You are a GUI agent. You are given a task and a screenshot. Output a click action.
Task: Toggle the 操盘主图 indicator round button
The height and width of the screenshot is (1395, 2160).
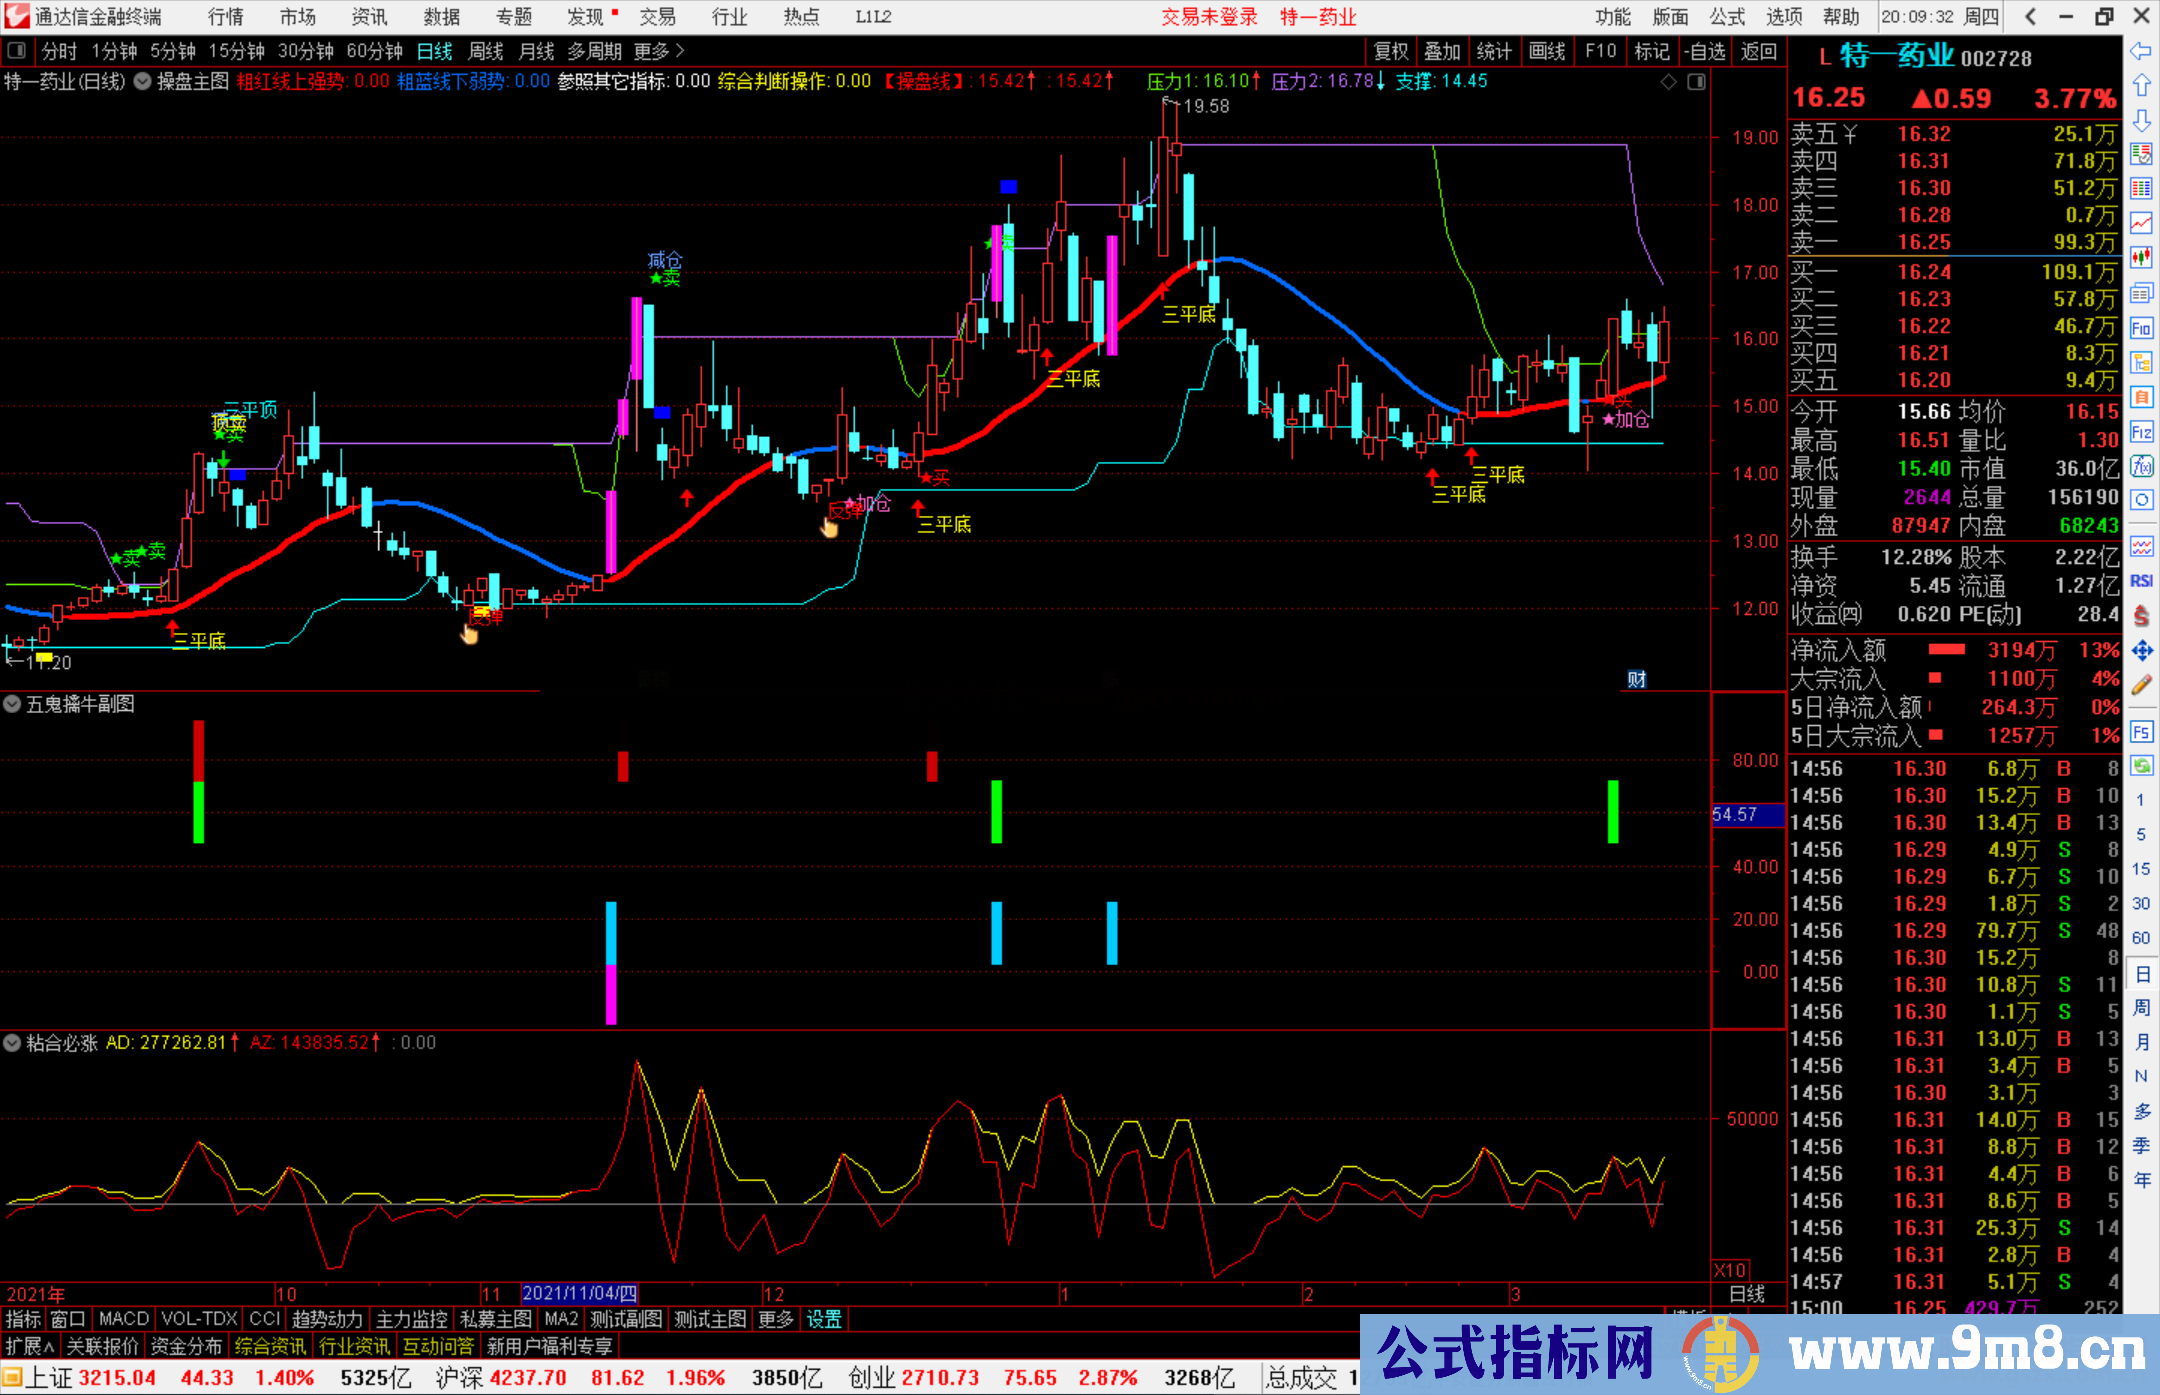143,82
